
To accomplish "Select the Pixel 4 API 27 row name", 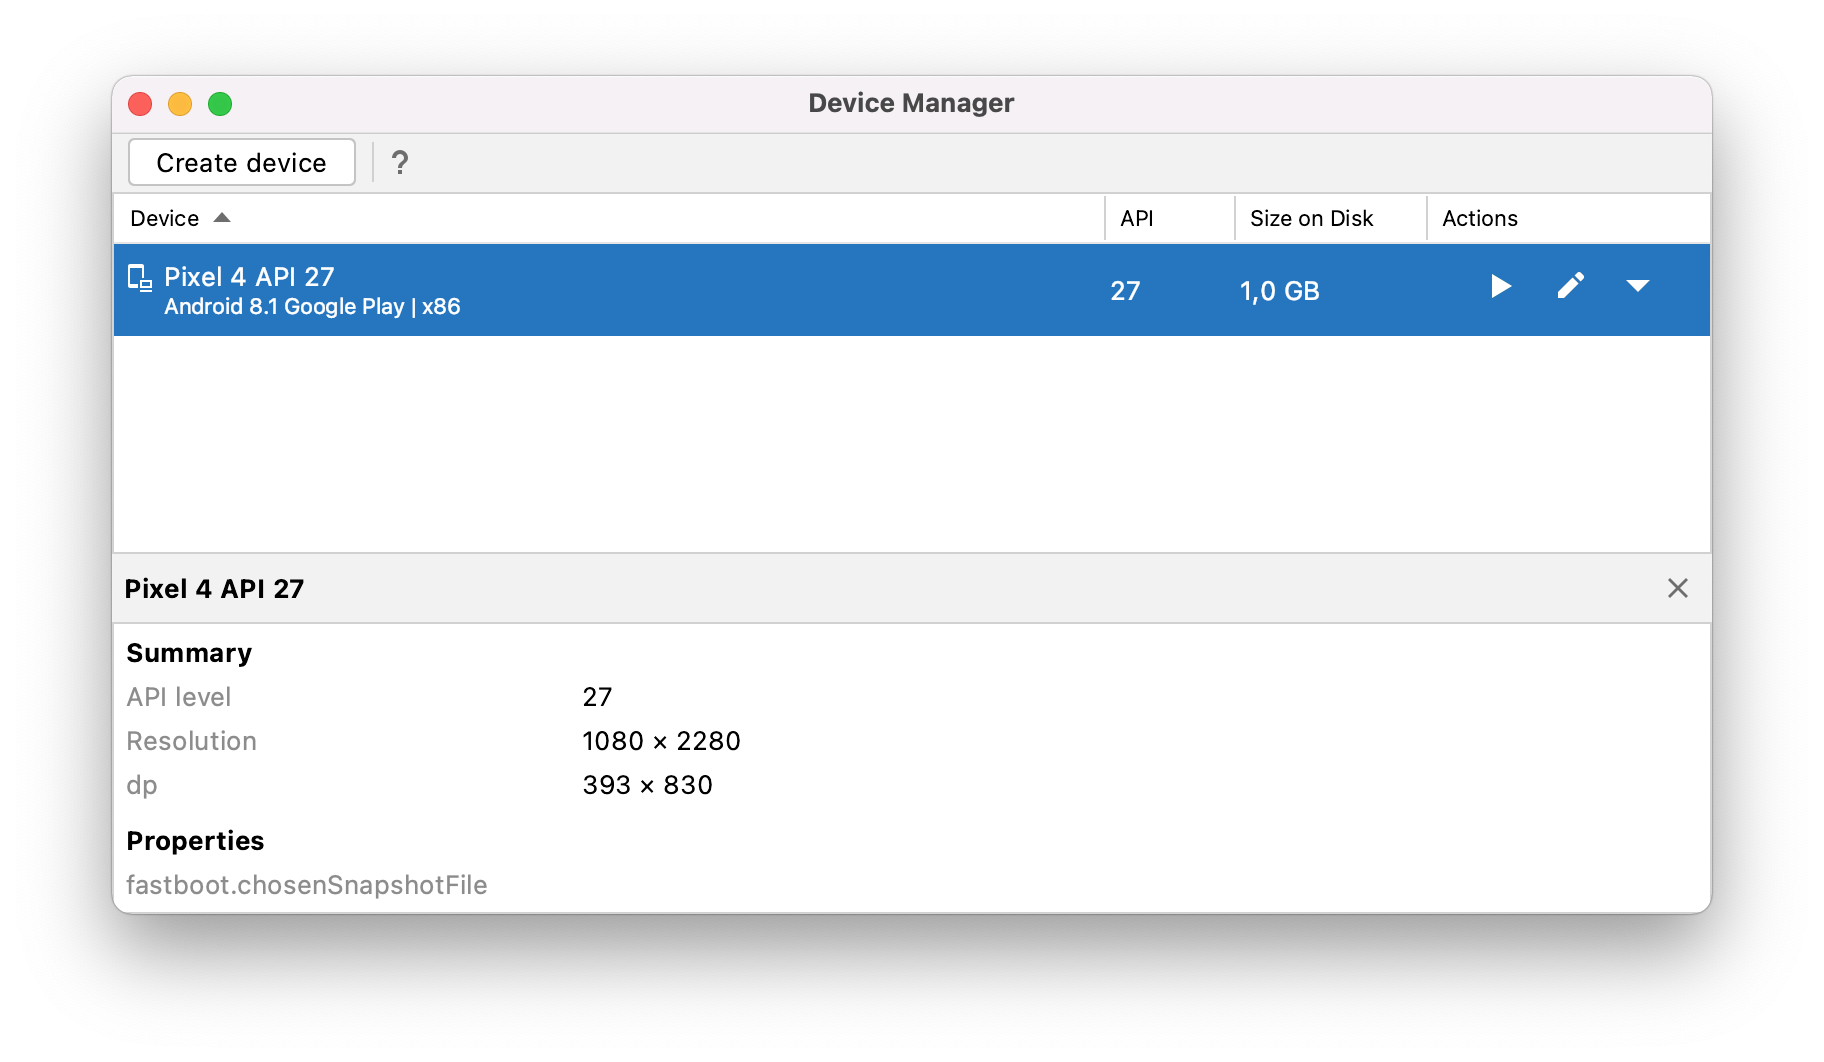I will click(249, 277).
